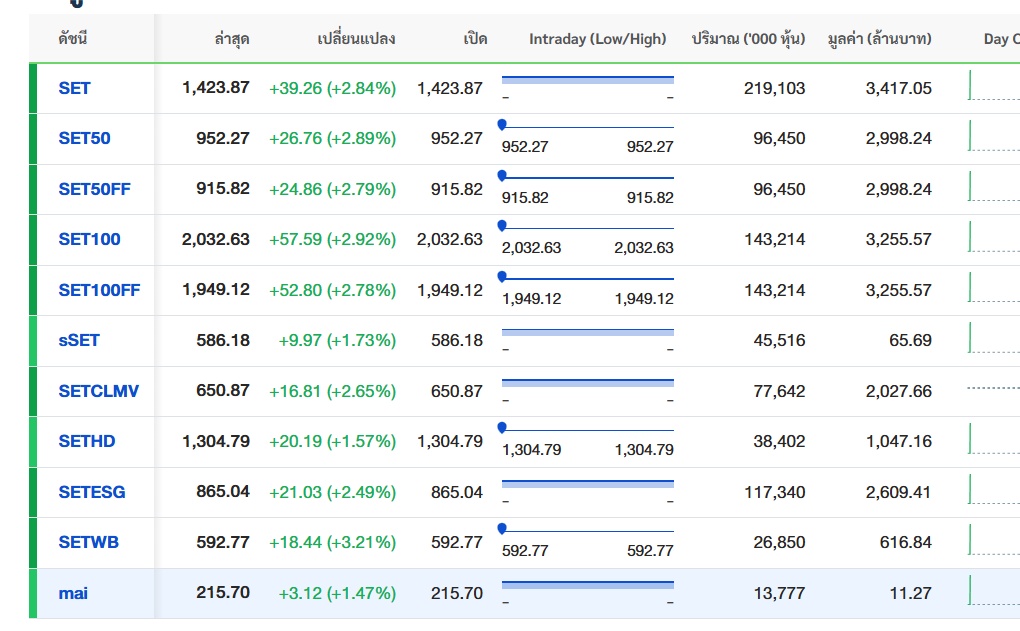Click the SET50 intraday range marker dot
This screenshot has height=631, width=1020.
(x=502, y=124)
